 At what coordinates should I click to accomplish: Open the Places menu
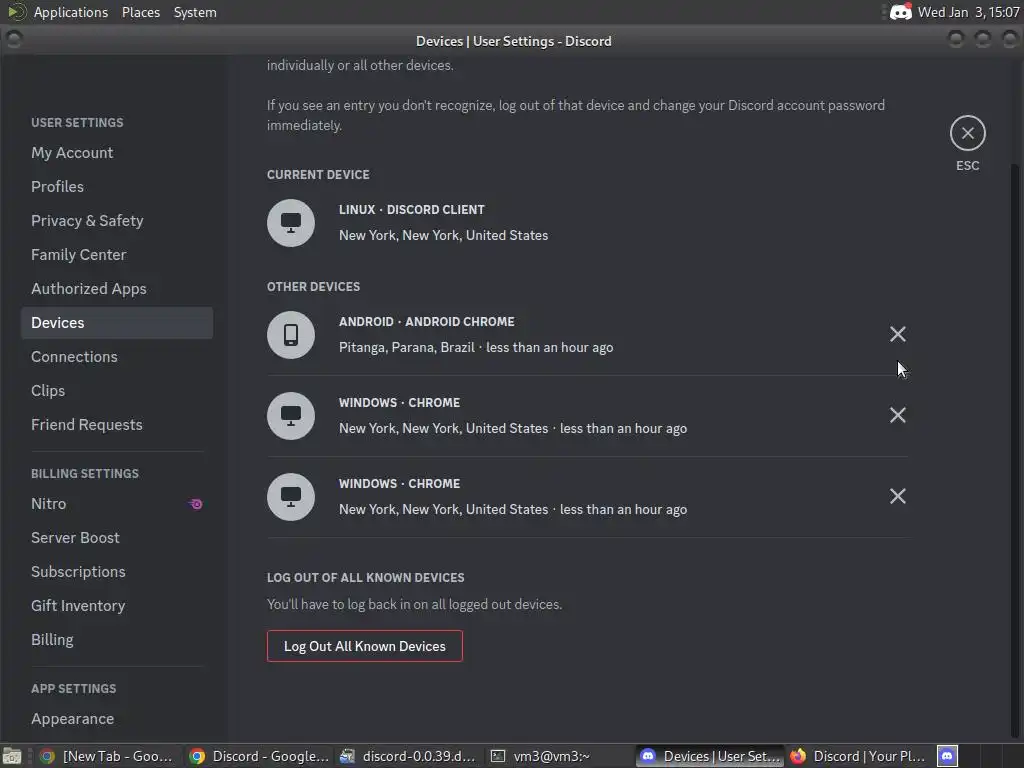[140, 12]
